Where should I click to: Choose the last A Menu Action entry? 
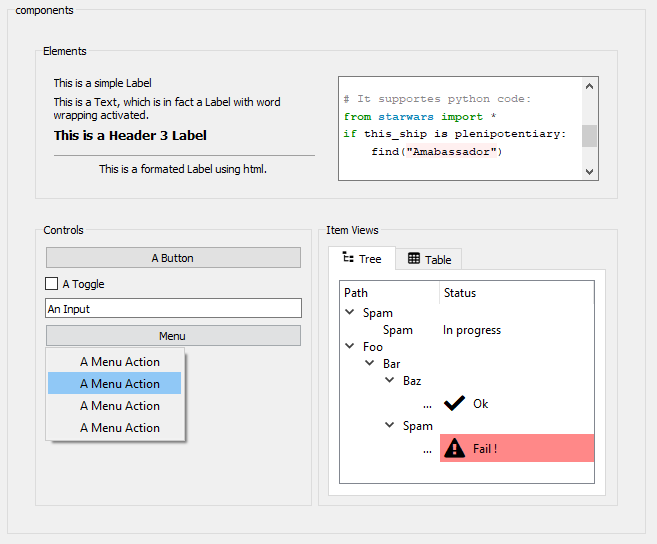tap(119, 428)
